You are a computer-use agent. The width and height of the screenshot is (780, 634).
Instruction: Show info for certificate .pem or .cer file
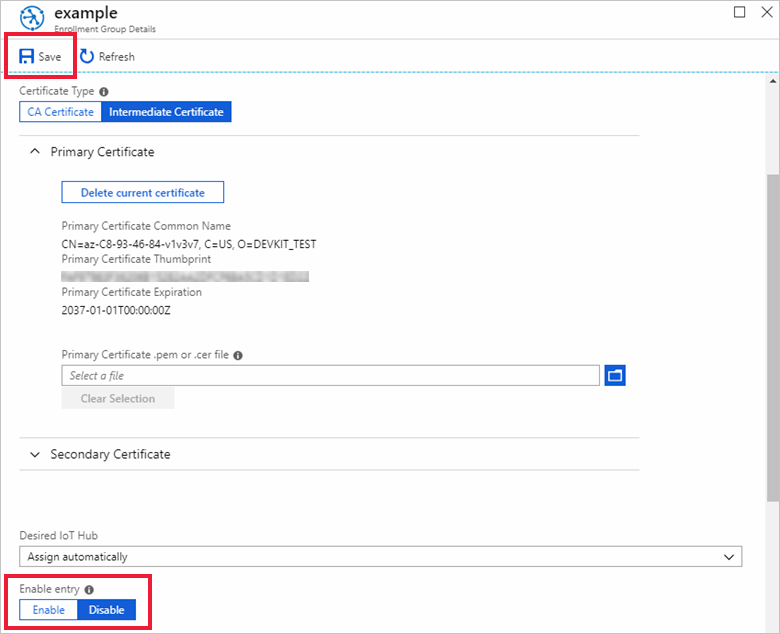(x=238, y=356)
